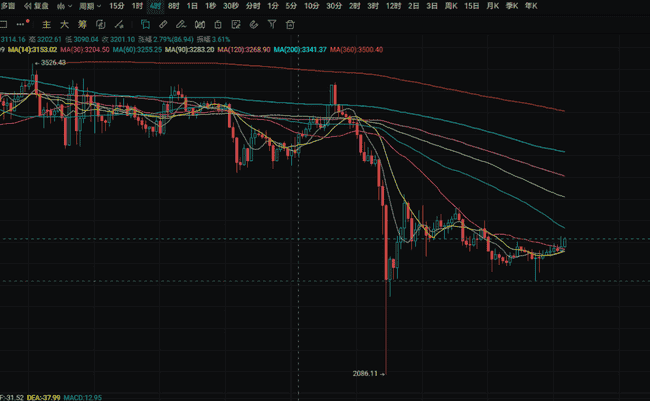Image resolution: width=650 pixels, height=401 pixels.
Task: Choose the 年K yearly interval
Action: pyautogui.click(x=529, y=6)
